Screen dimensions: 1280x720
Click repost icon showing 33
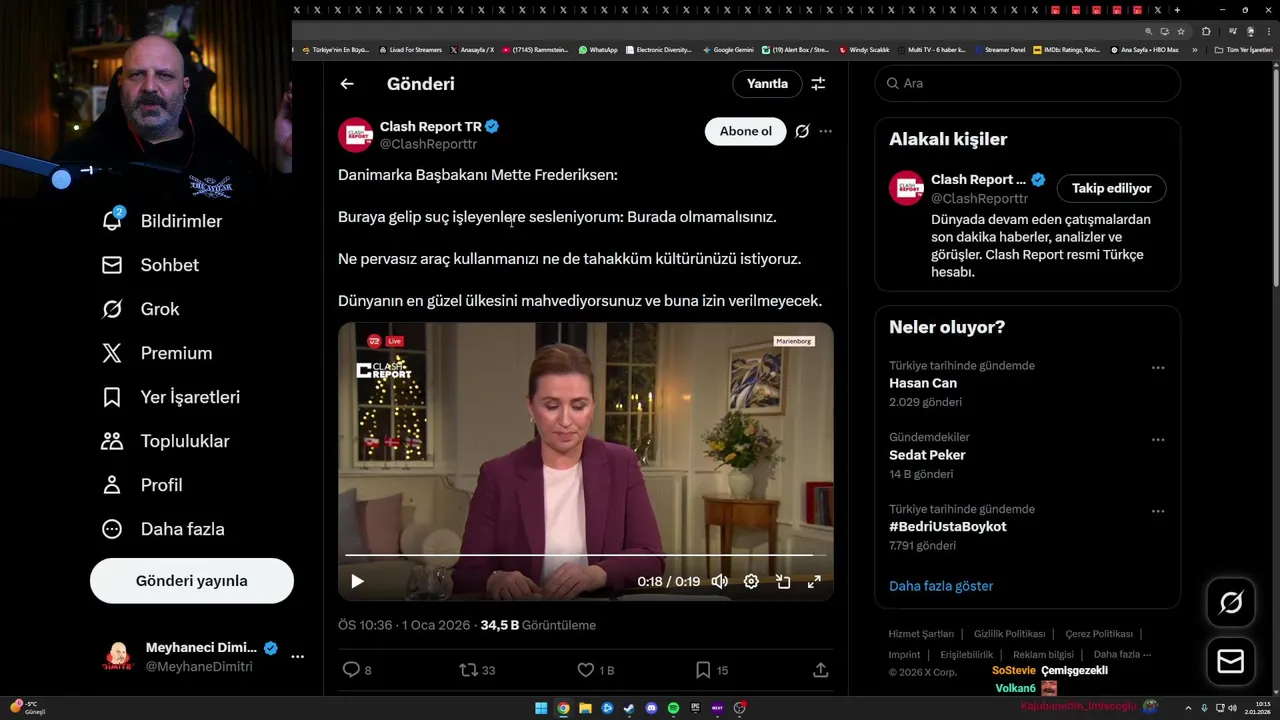467,670
